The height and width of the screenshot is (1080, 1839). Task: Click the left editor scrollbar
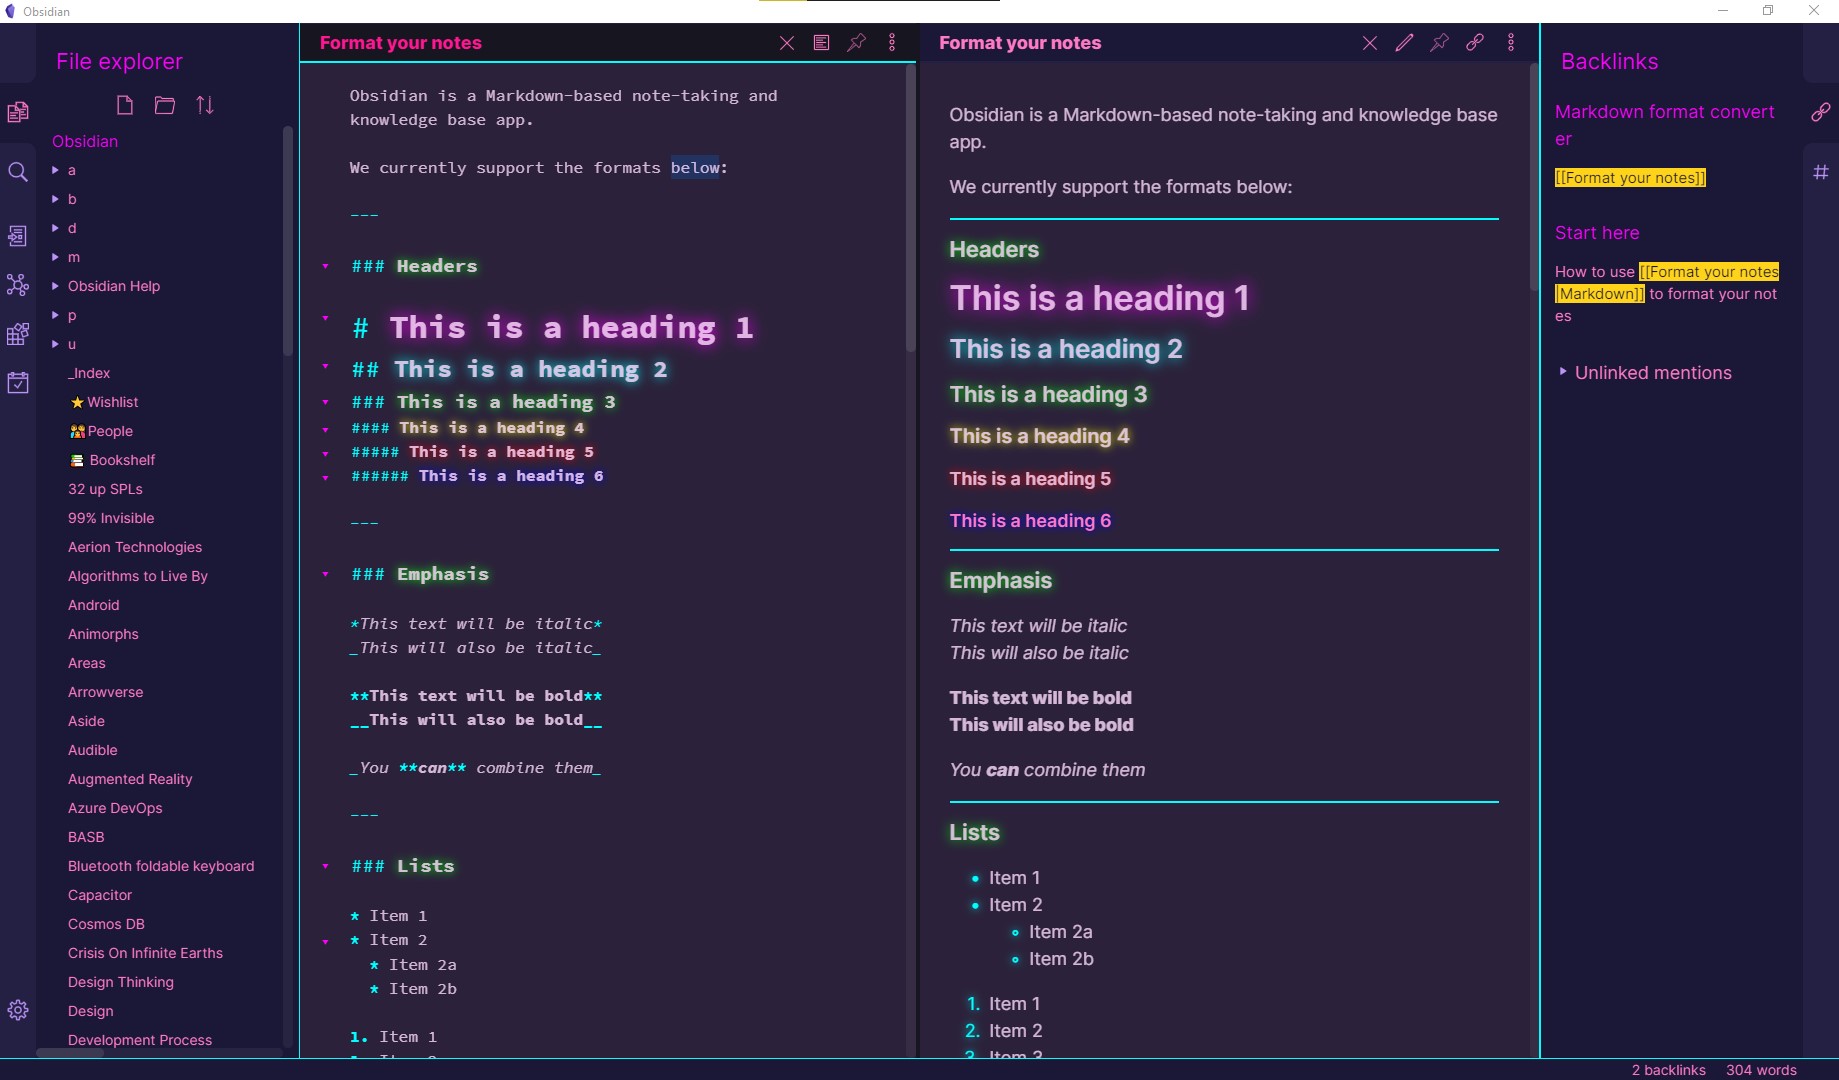(910, 210)
